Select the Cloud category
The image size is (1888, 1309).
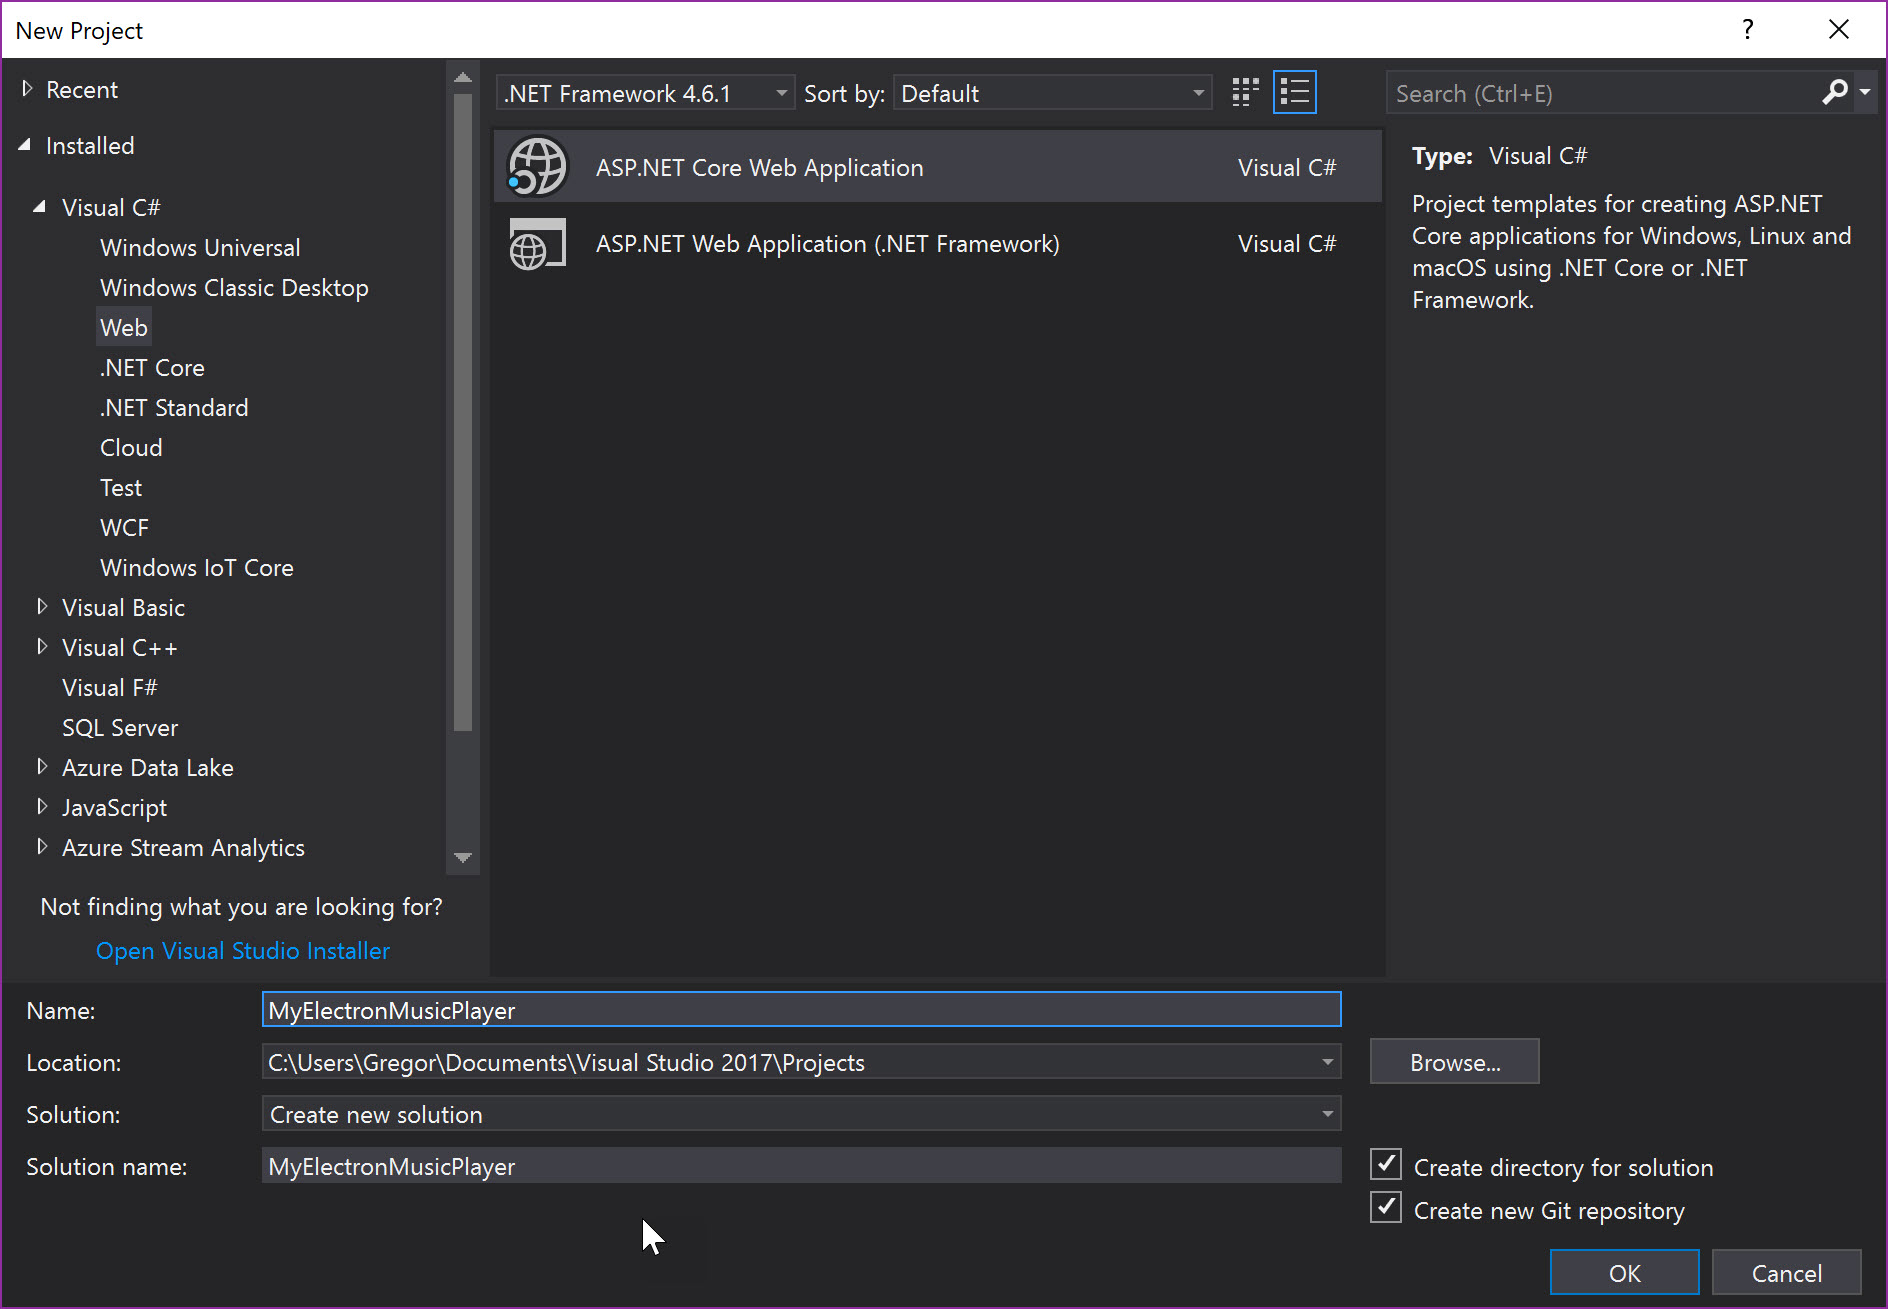click(131, 448)
